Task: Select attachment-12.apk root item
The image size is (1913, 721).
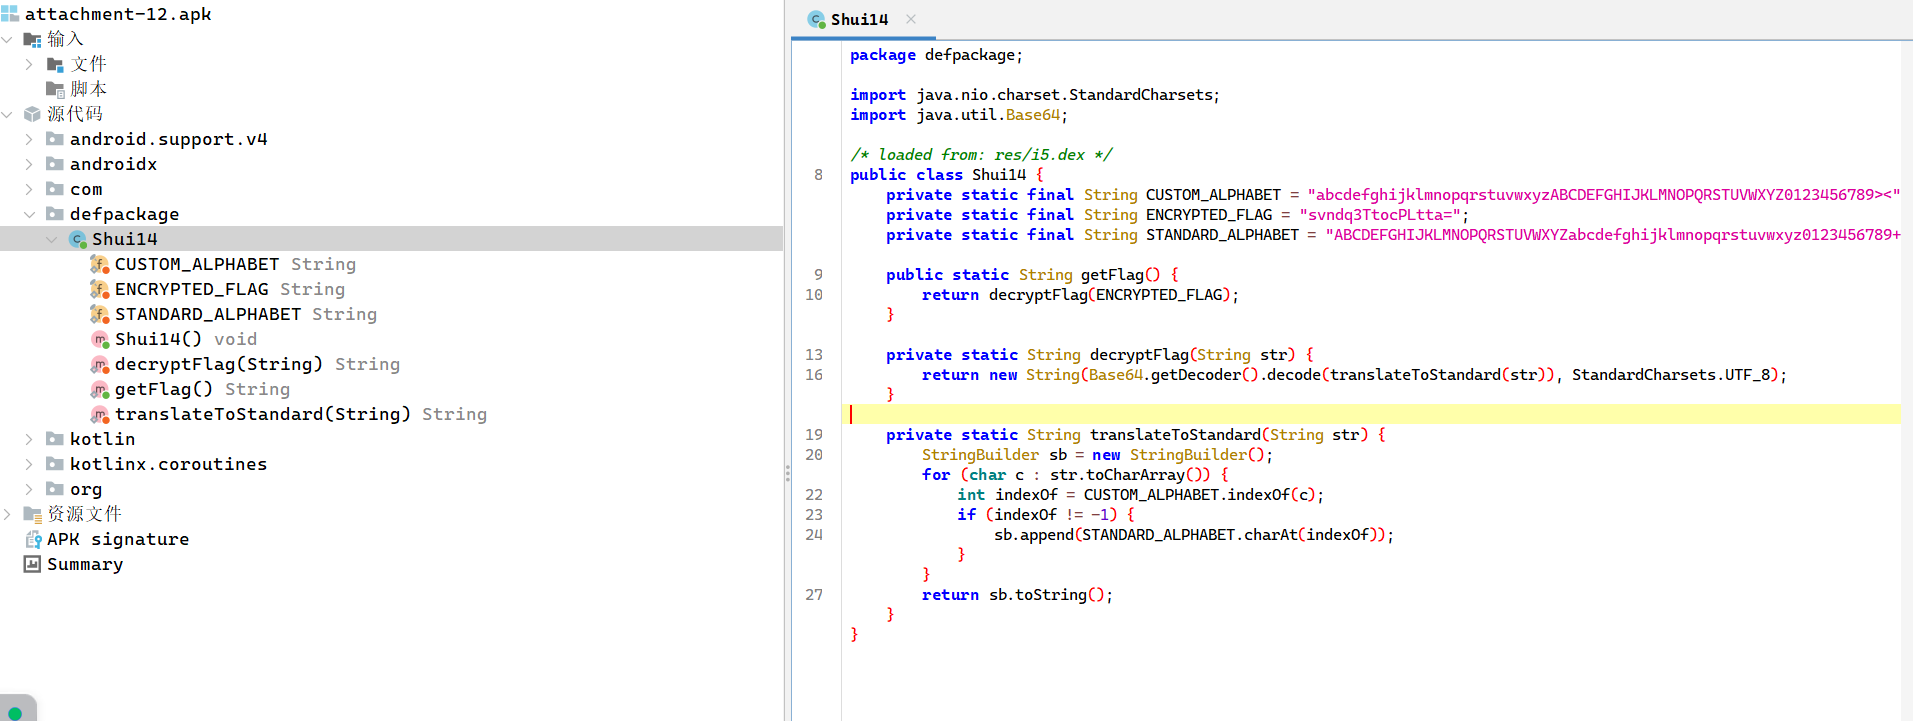Action: tap(118, 14)
